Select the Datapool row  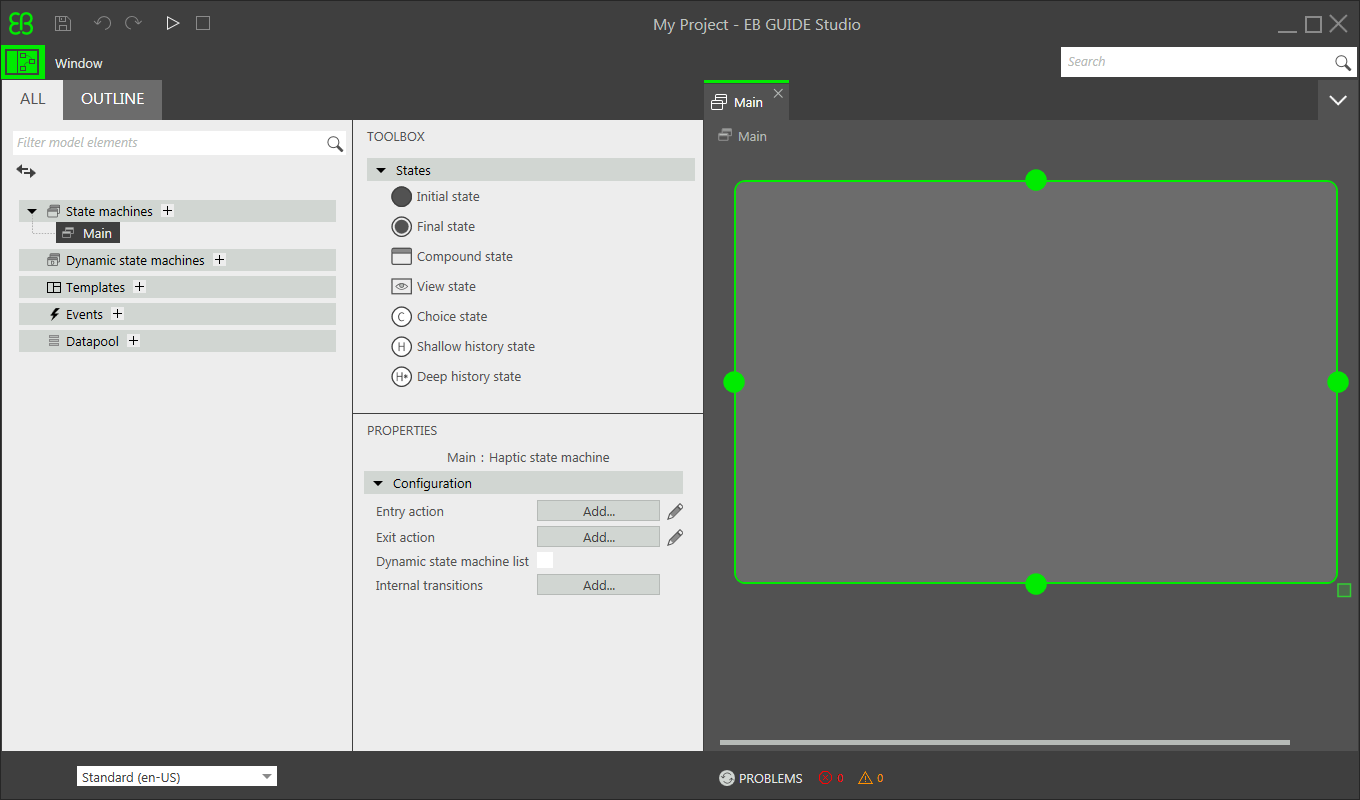click(x=177, y=341)
